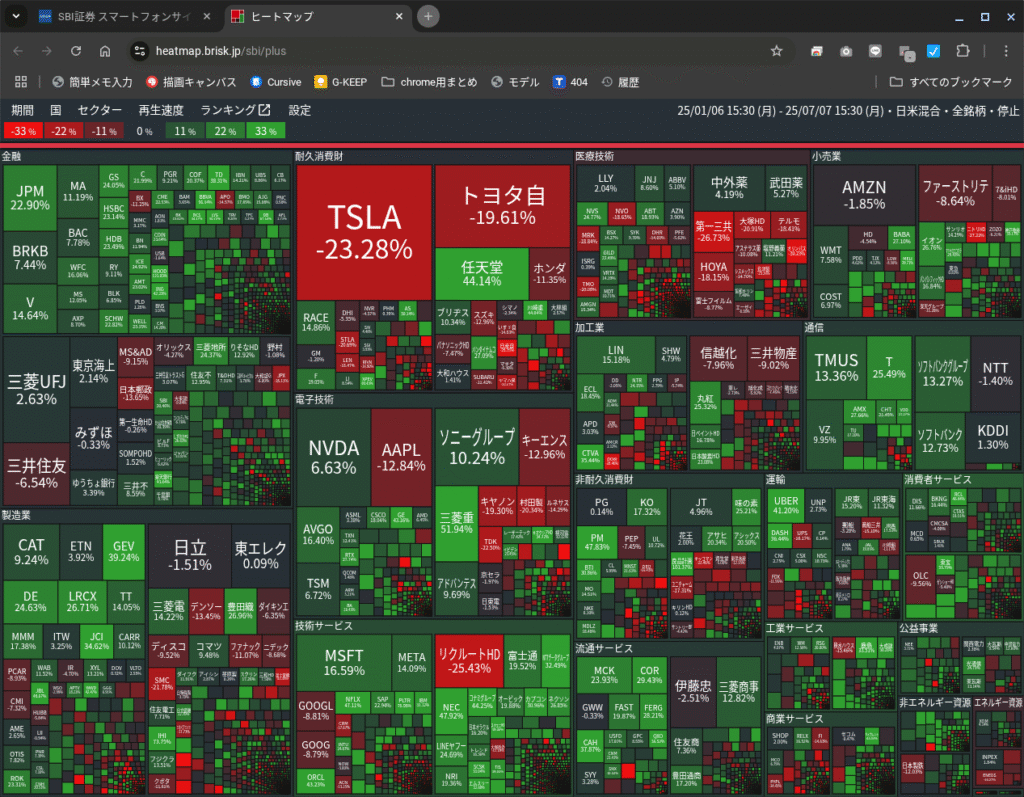
Task: Expand the chrome用まとめ bookmark folder
Action: point(429,82)
